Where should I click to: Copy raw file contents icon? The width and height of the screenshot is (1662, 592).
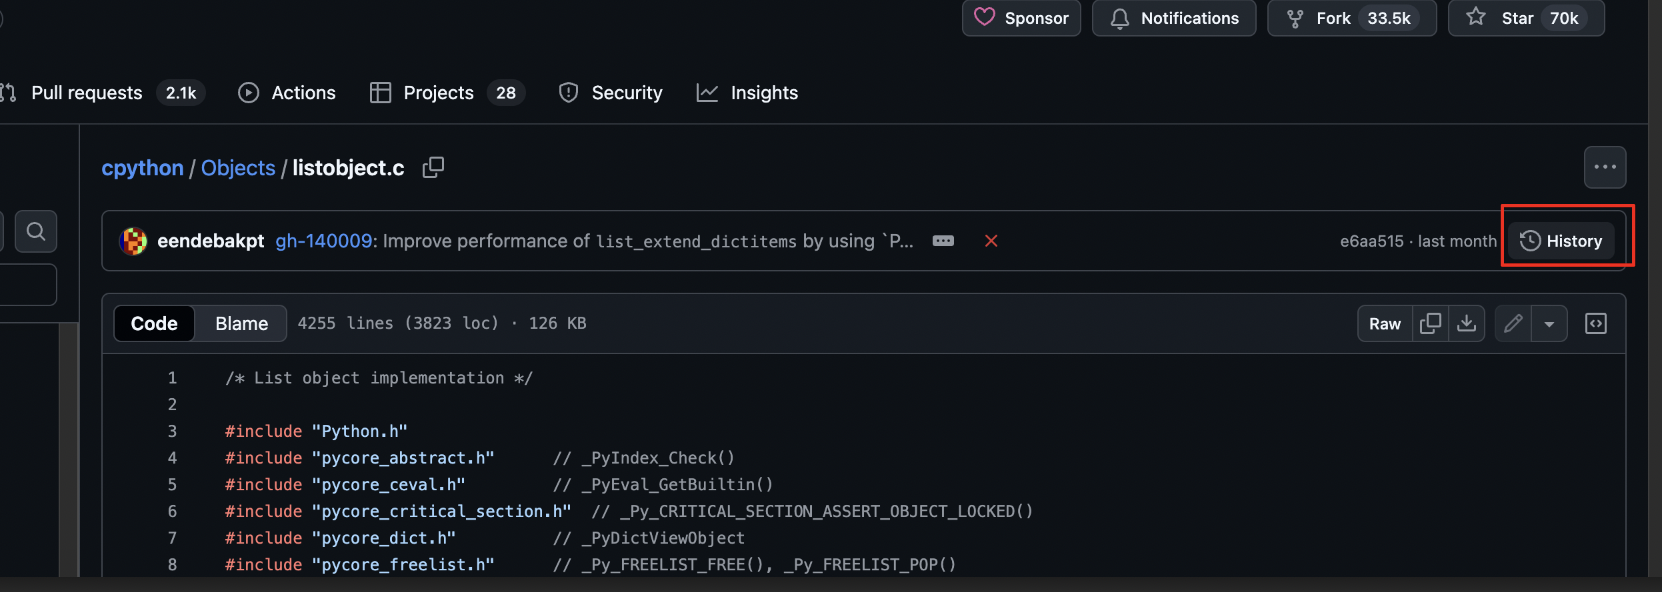(1431, 323)
